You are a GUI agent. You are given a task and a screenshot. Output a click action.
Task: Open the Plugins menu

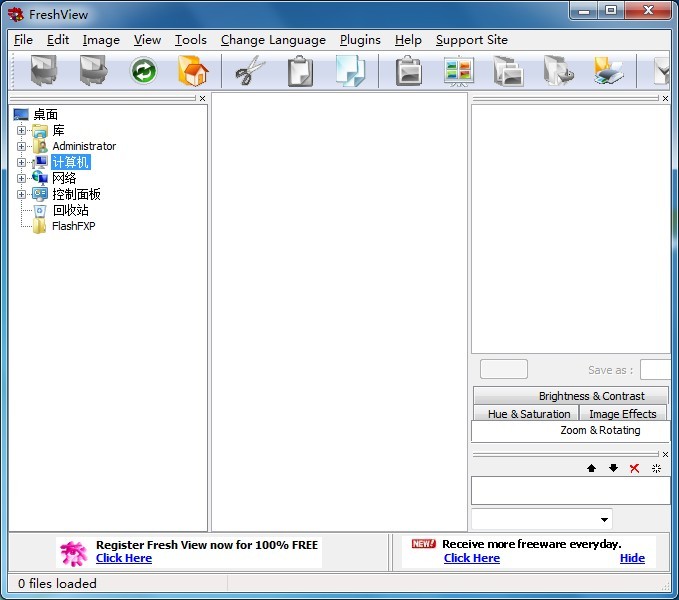(360, 40)
